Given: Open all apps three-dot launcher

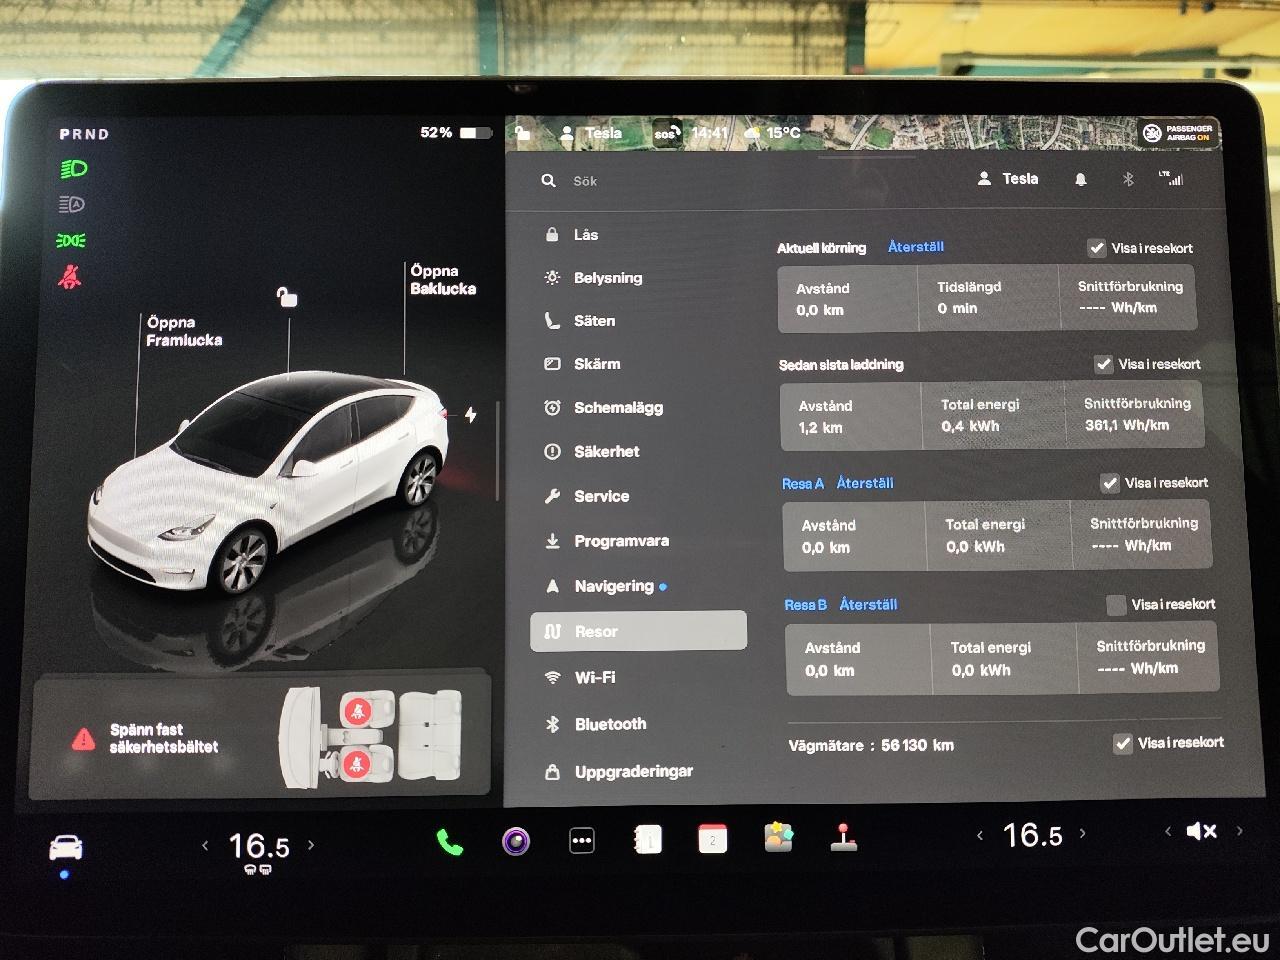Looking at the screenshot, I should [x=582, y=841].
